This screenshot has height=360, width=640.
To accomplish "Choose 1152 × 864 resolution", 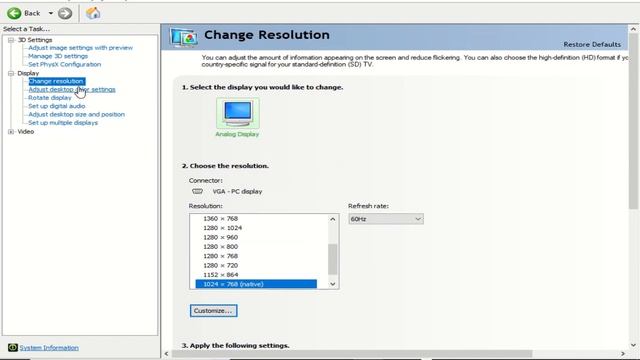I will (x=220, y=275).
